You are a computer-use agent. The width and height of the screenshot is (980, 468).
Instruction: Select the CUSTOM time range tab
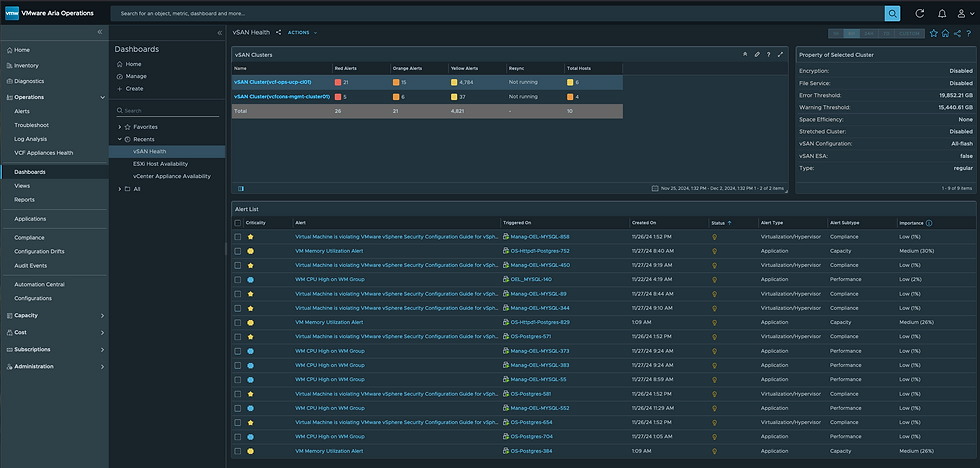pyautogui.click(x=909, y=34)
